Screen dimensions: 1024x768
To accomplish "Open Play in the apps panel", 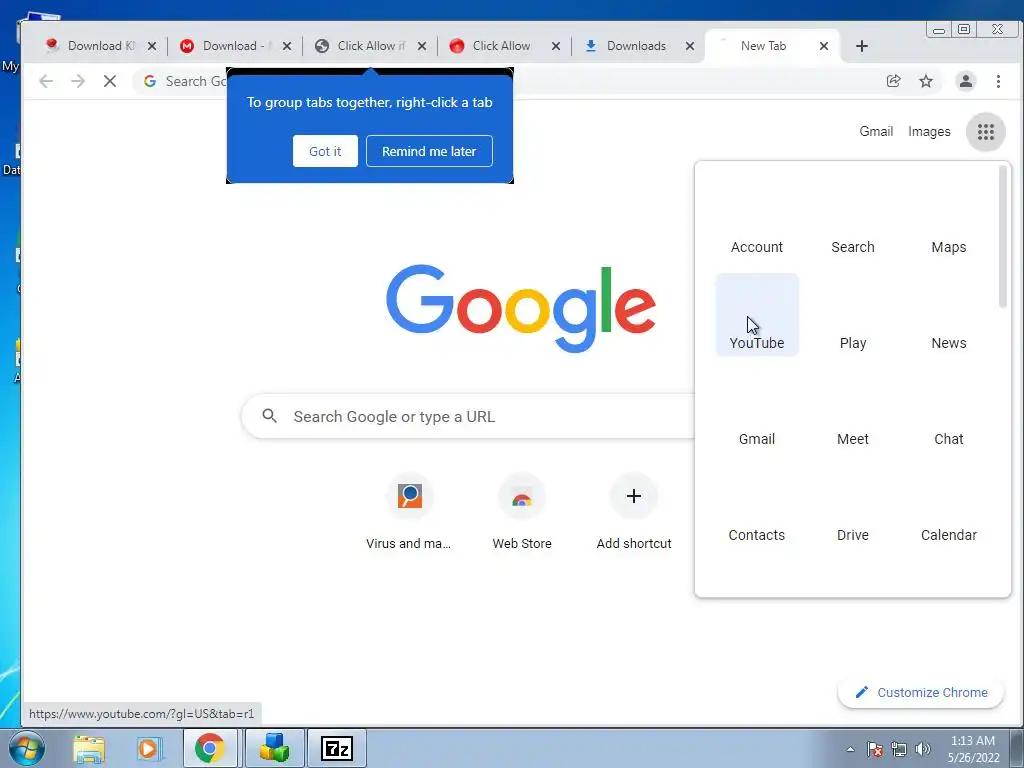I will [853, 315].
